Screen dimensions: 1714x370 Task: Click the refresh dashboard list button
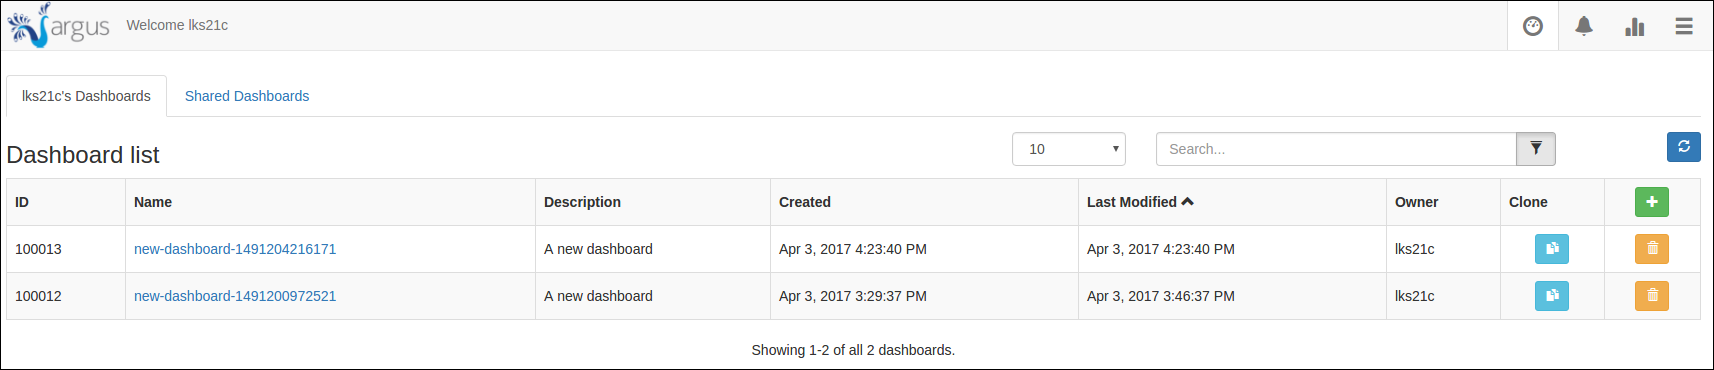1684,147
